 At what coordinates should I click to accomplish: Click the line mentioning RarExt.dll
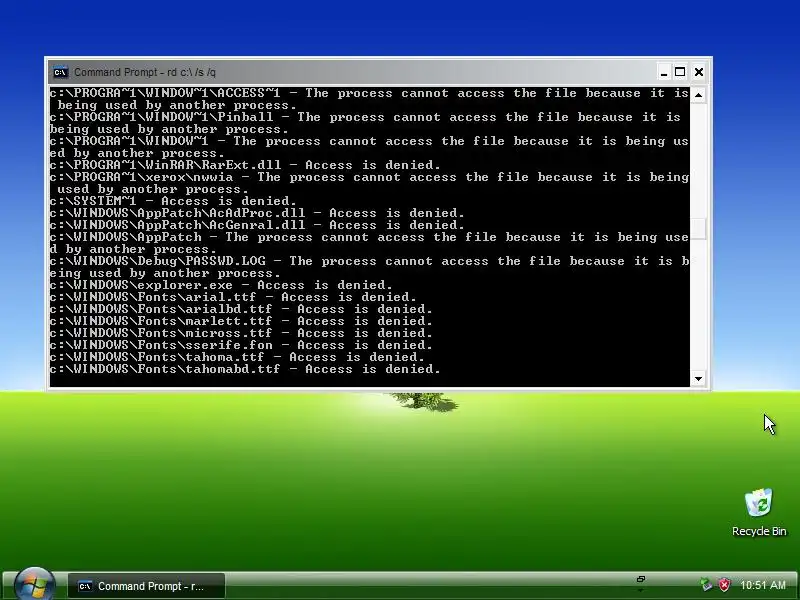(x=245, y=165)
